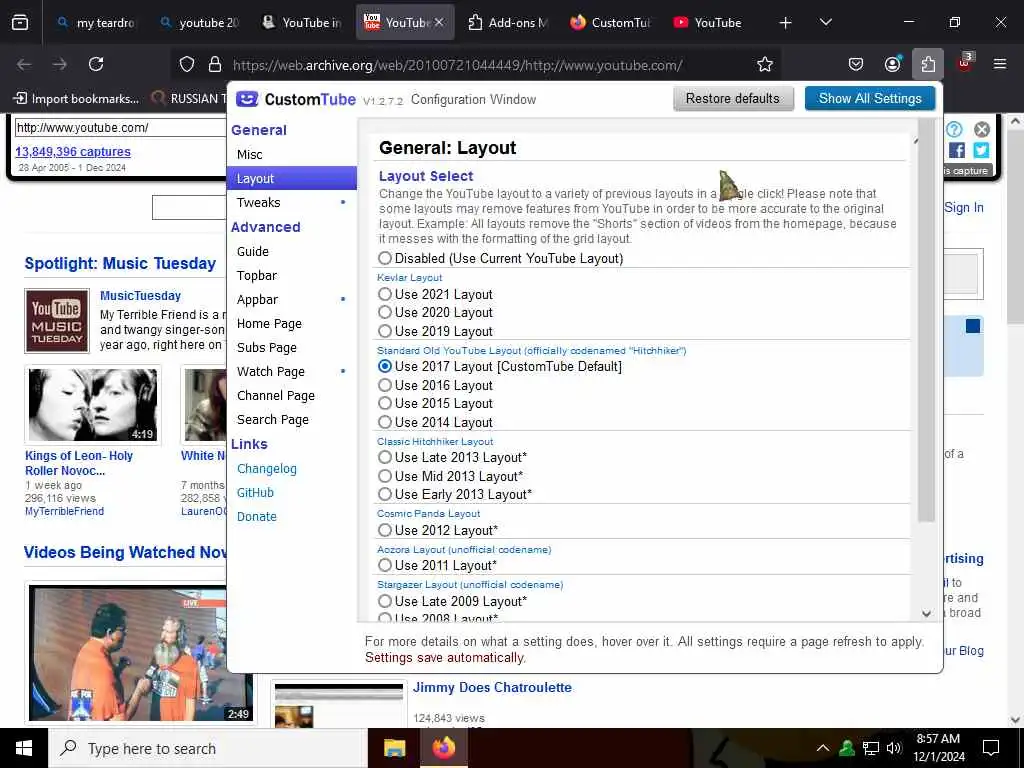1024x768 pixels.
Task: Open the Donate link
Action: tap(257, 517)
